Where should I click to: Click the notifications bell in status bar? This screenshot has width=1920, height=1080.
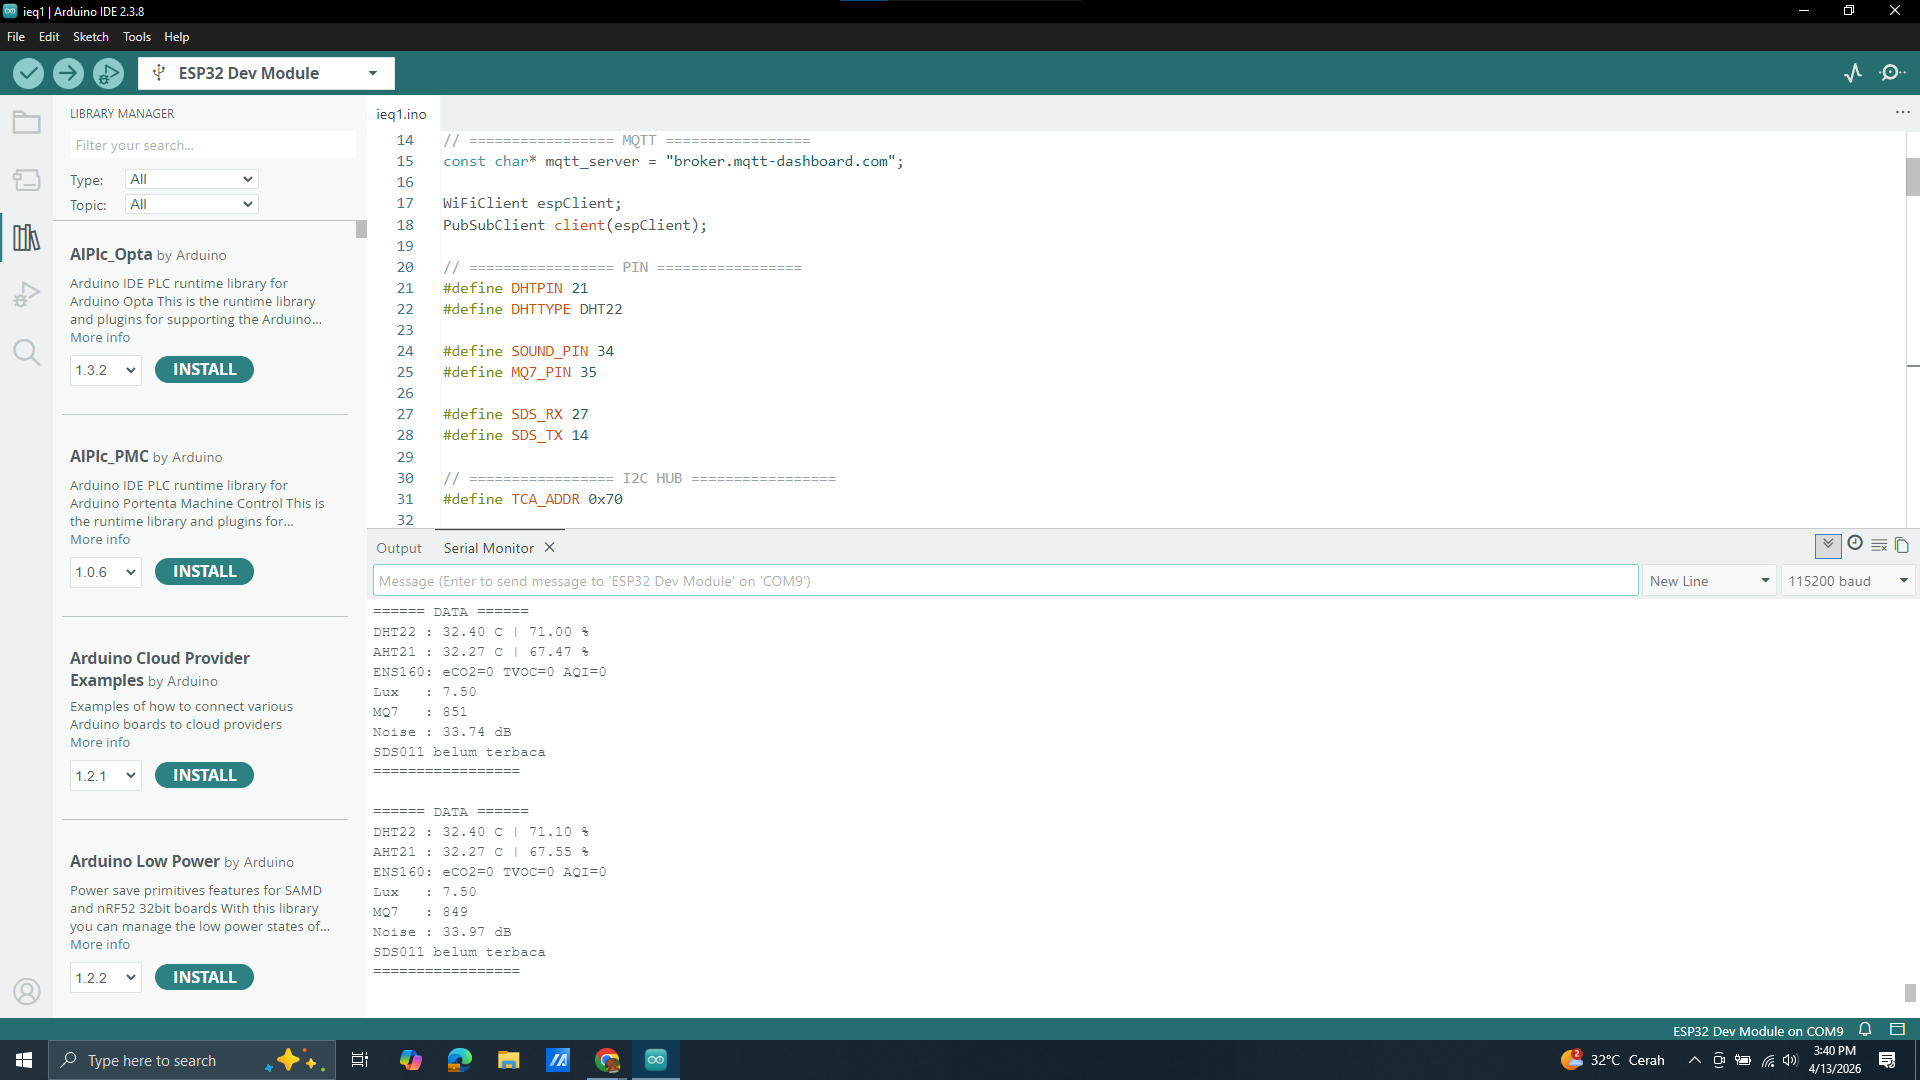pos(1865,1030)
